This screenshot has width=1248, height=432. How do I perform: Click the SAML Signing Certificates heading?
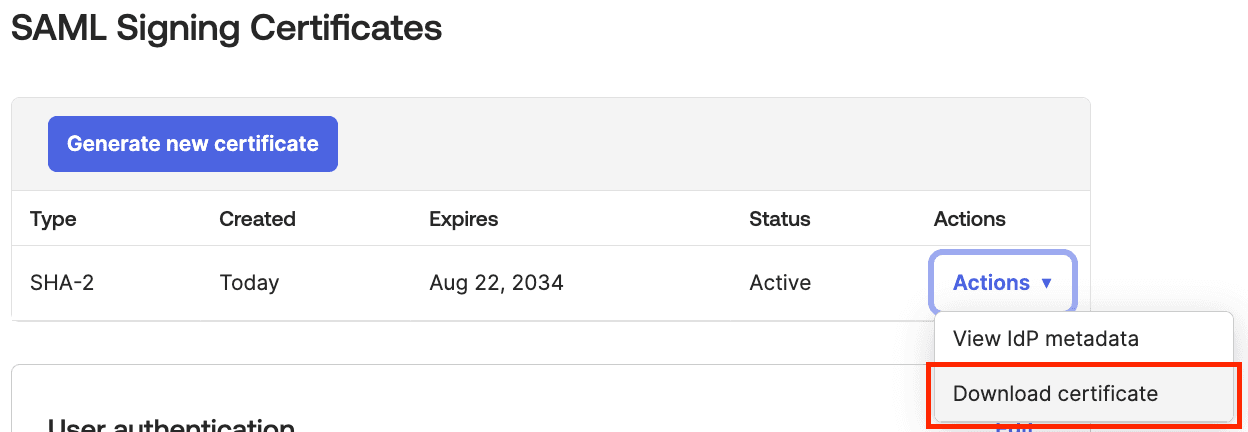click(226, 28)
